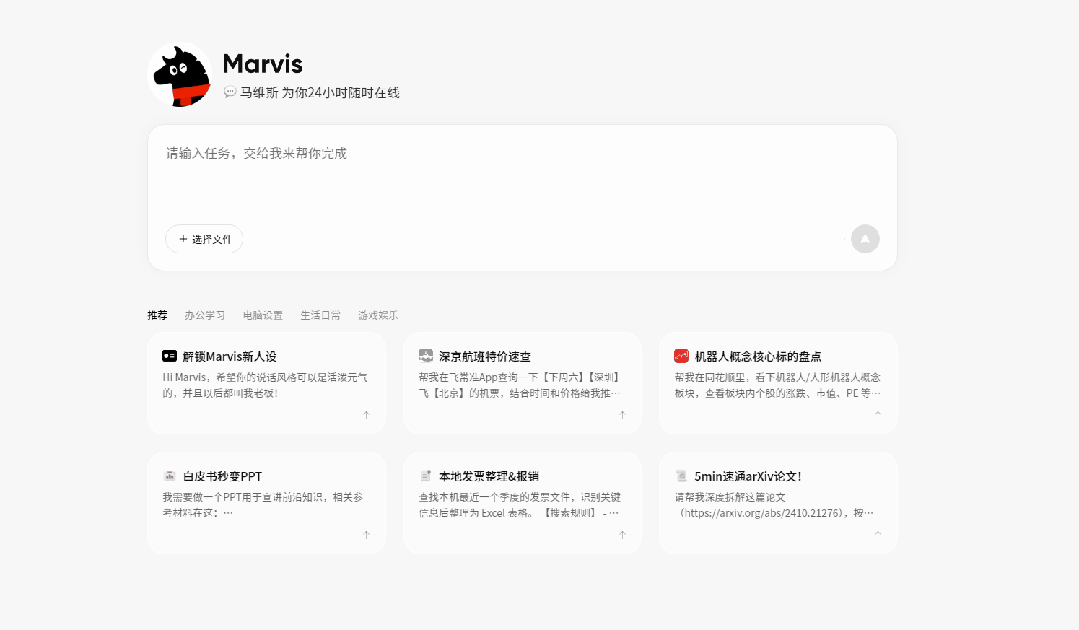Click the send arrow button in task box

coord(865,239)
